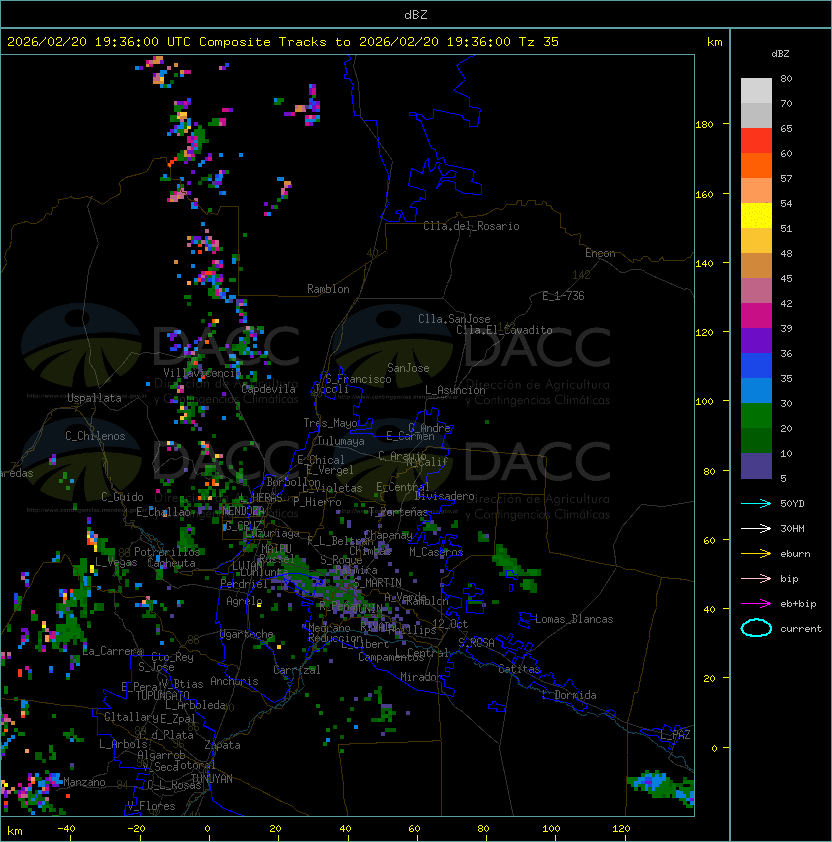
Task: Click the L_Asuncion place label
Action: point(455,390)
